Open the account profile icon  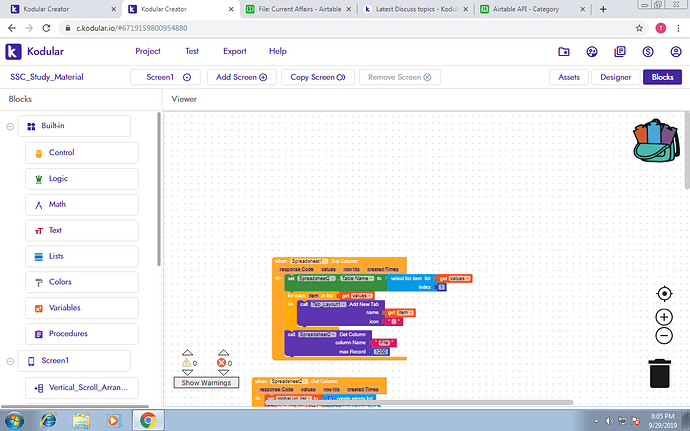coord(676,52)
